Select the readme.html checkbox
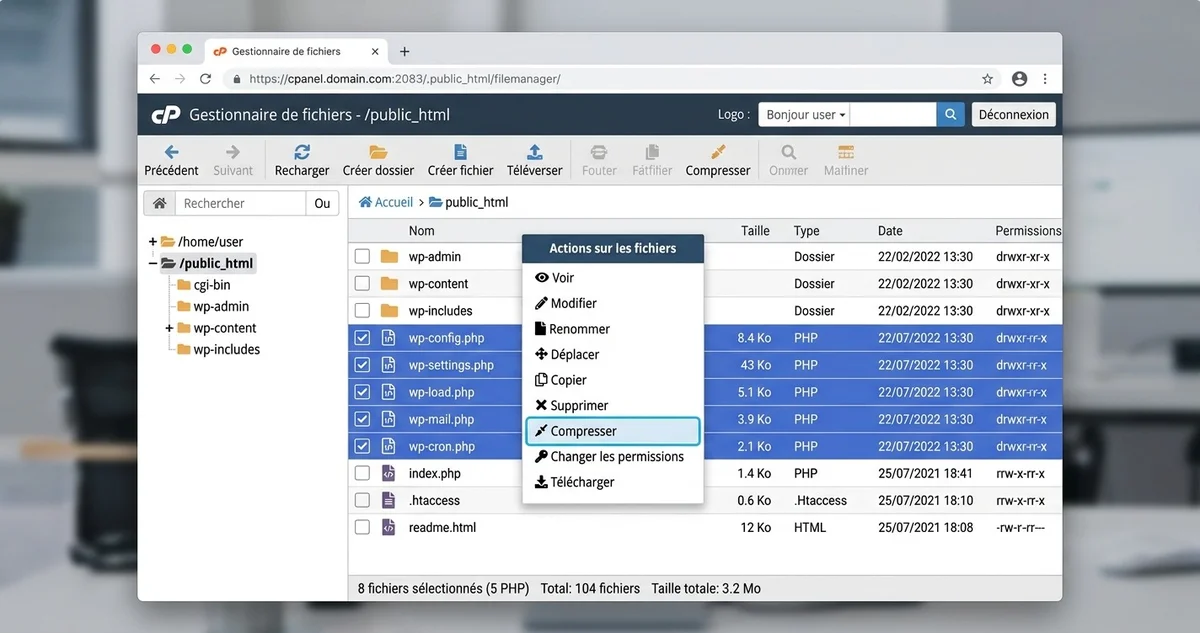 pyautogui.click(x=362, y=527)
